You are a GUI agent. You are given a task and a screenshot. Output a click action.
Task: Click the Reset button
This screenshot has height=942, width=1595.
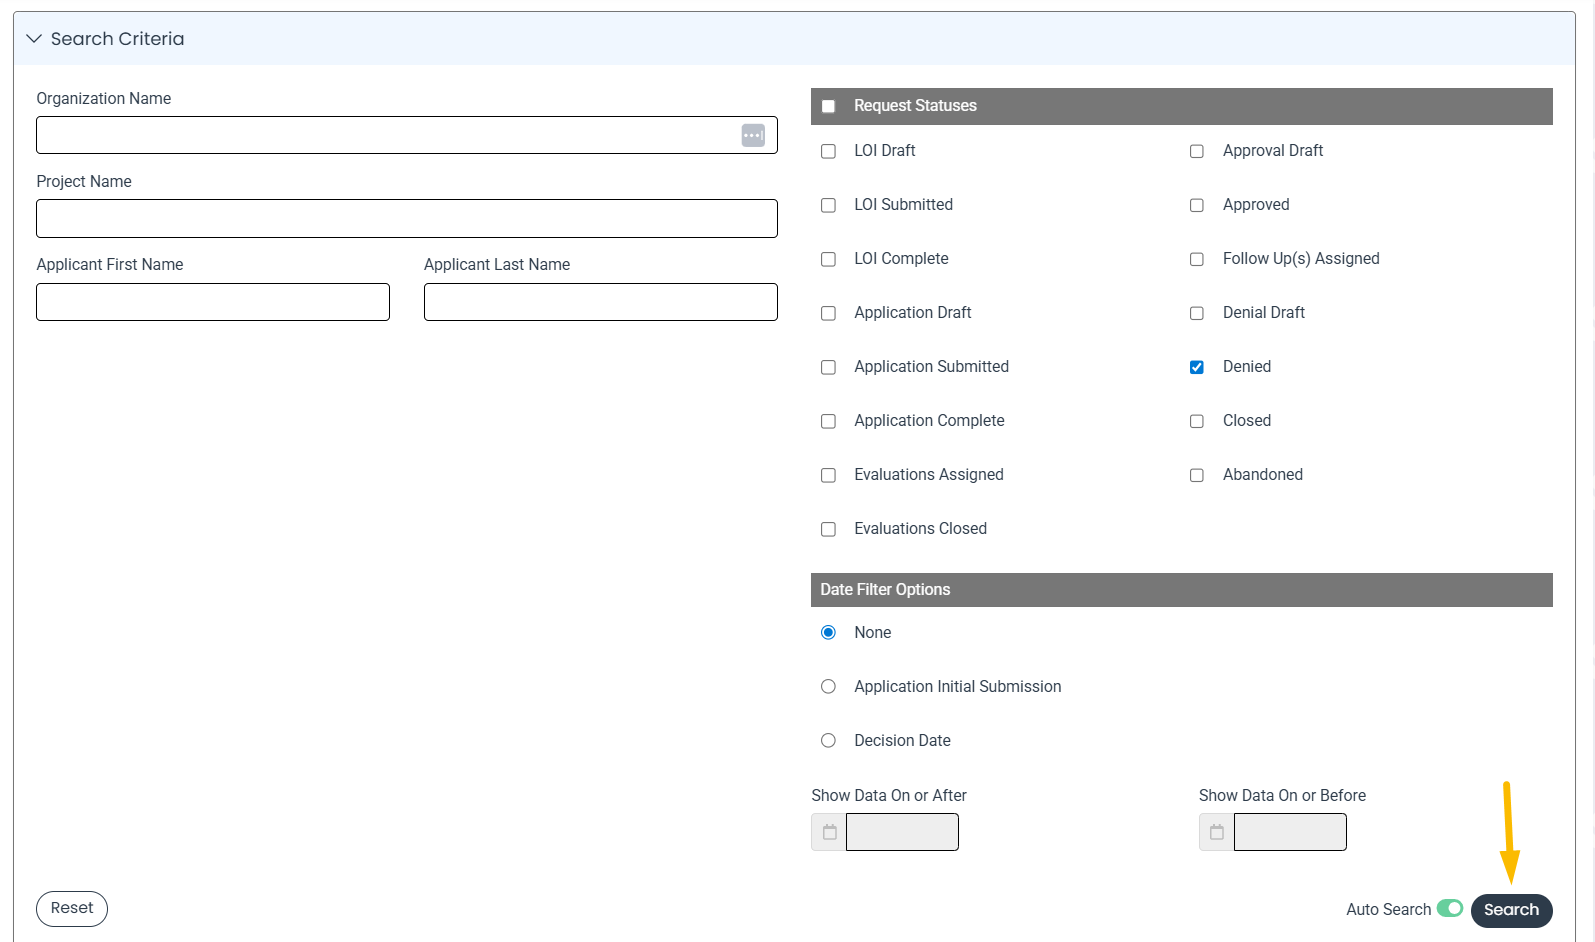(72, 908)
